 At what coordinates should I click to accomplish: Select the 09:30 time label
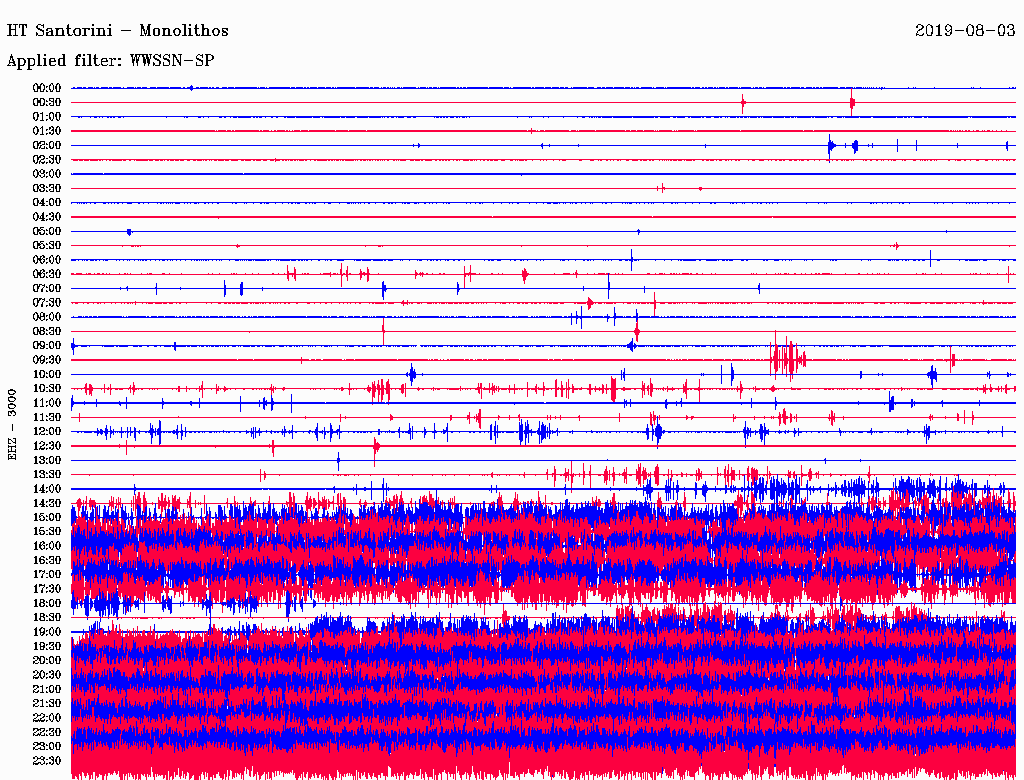click(47, 360)
